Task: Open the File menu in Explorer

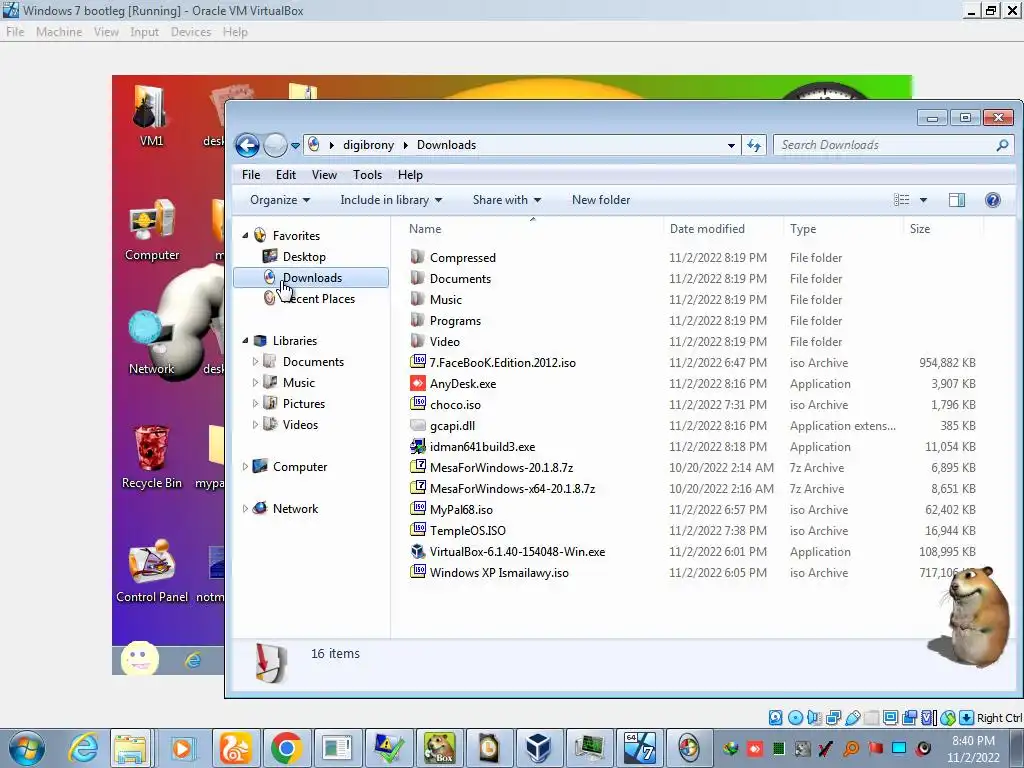Action: (251, 175)
